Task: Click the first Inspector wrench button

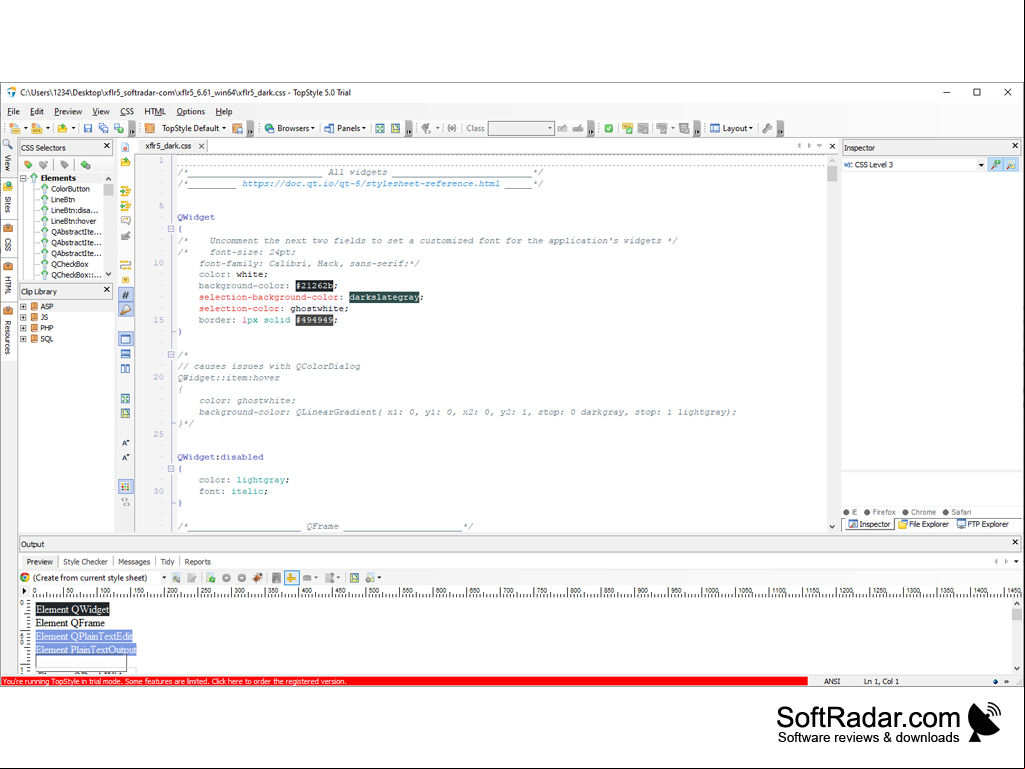Action: click(x=996, y=165)
